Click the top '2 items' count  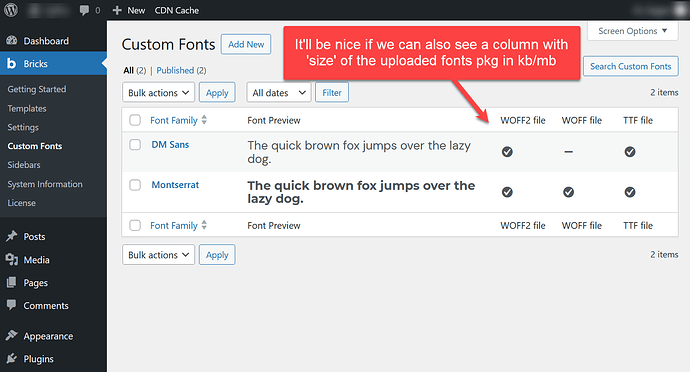(664, 92)
